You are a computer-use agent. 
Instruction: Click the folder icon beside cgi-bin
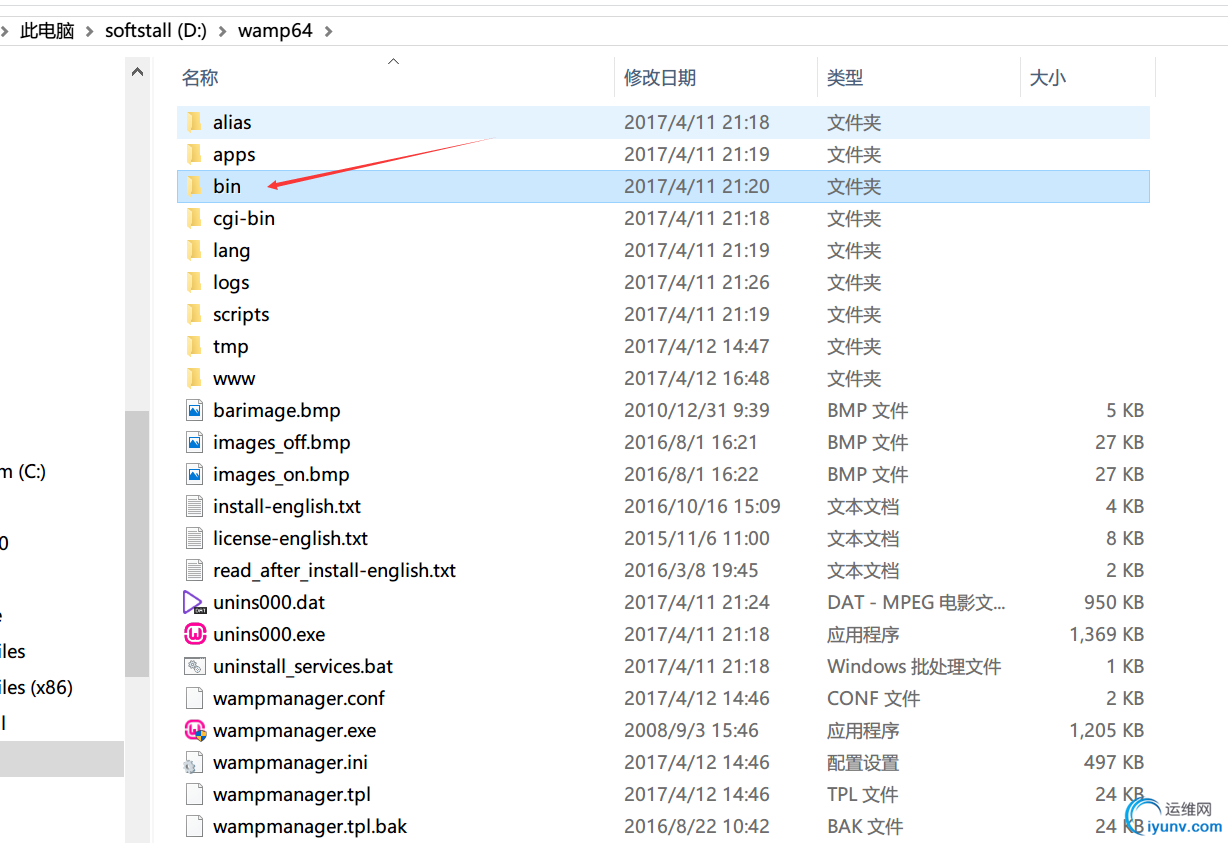[x=194, y=218]
